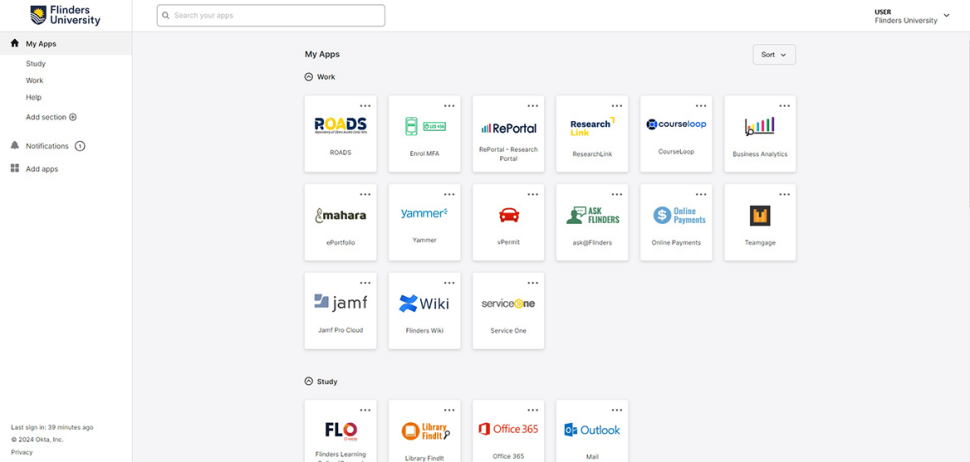Click the ePortfolio tile label
The height and width of the screenshot is (462, 970).
(340, 242)
